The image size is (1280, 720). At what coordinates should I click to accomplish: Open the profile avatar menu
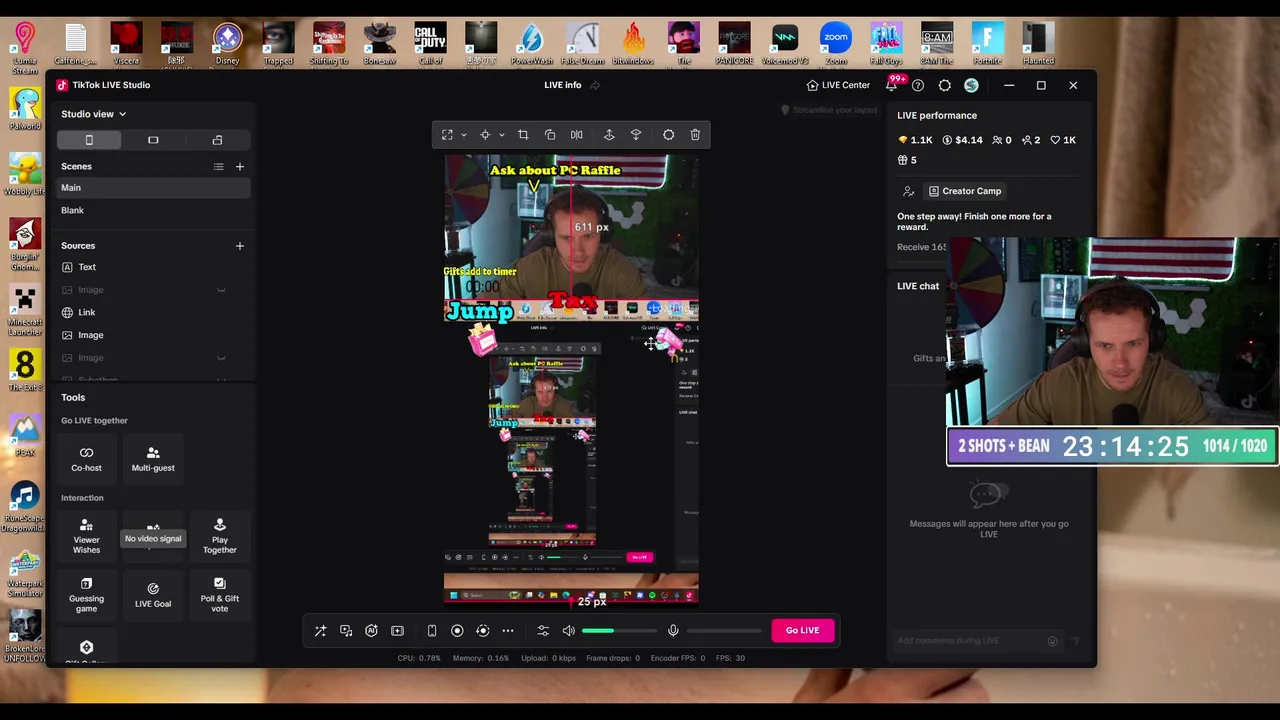point(971,86)
